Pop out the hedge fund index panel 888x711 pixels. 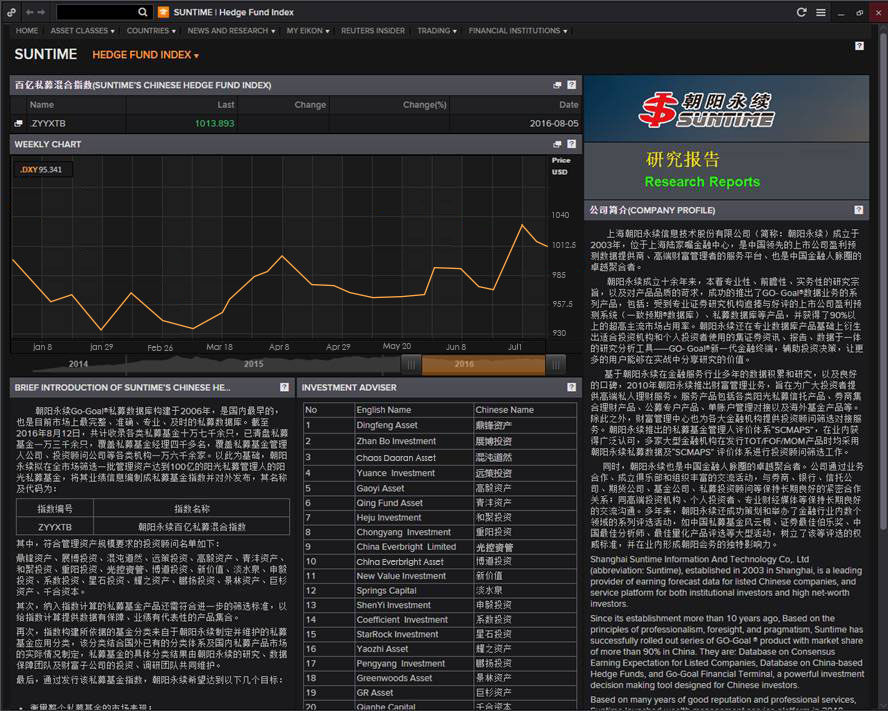(557, 85)
